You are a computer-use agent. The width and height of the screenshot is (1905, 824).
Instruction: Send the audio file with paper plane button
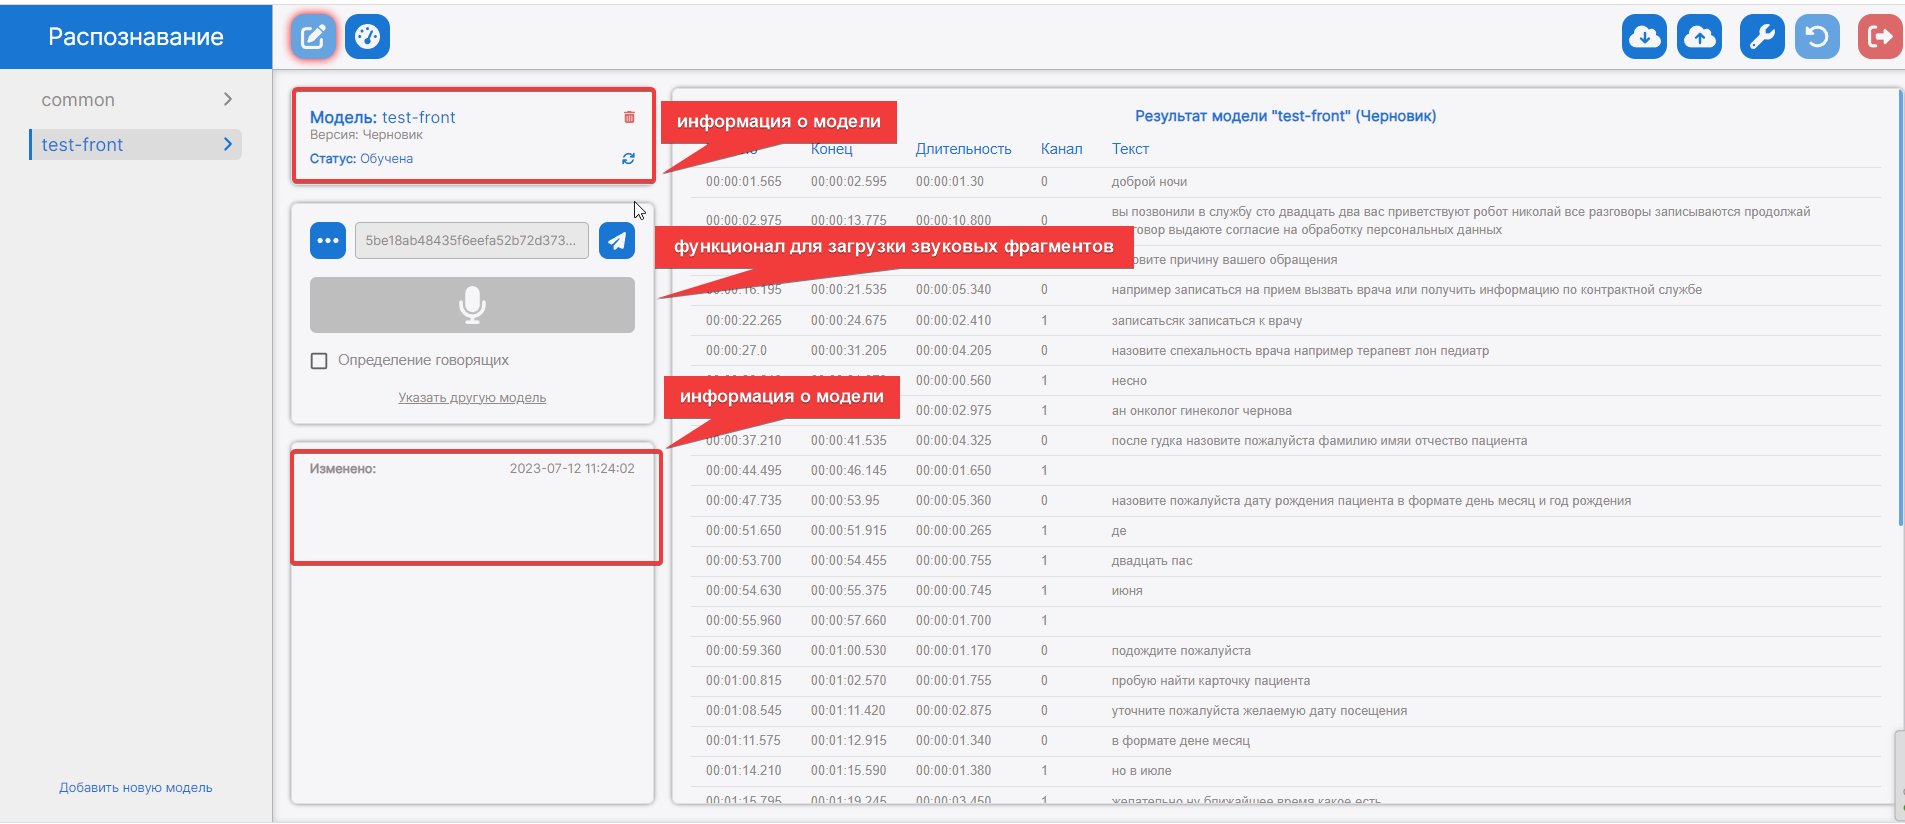click(617, 241)
